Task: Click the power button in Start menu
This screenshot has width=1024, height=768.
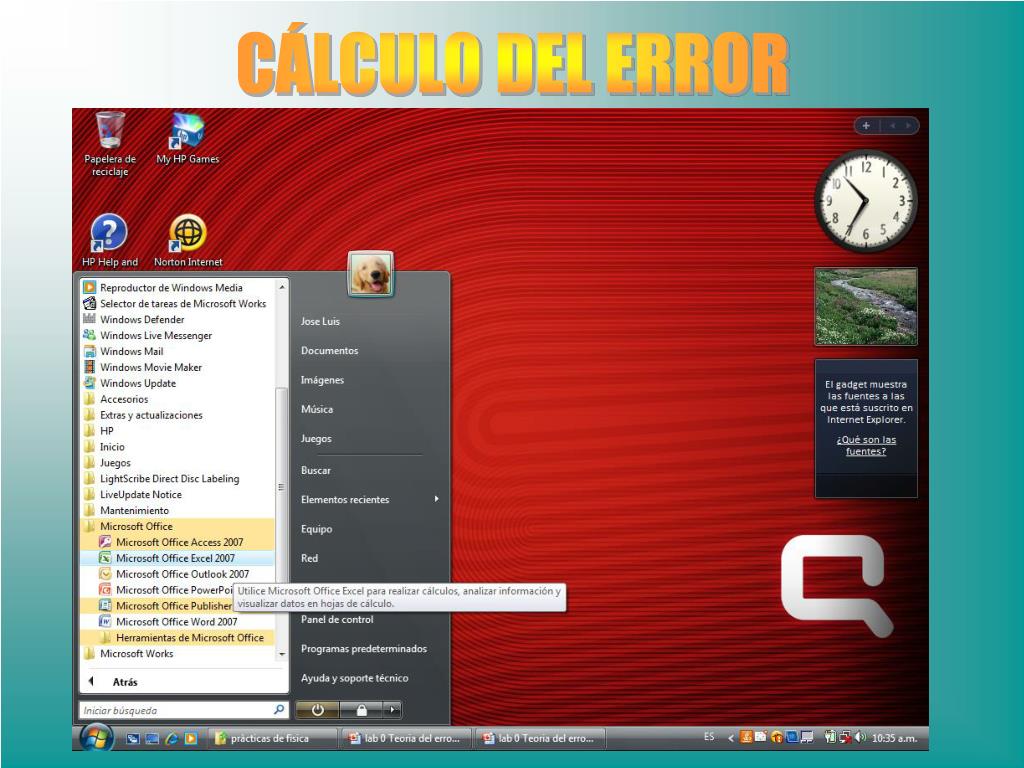Action: point(317,710)
